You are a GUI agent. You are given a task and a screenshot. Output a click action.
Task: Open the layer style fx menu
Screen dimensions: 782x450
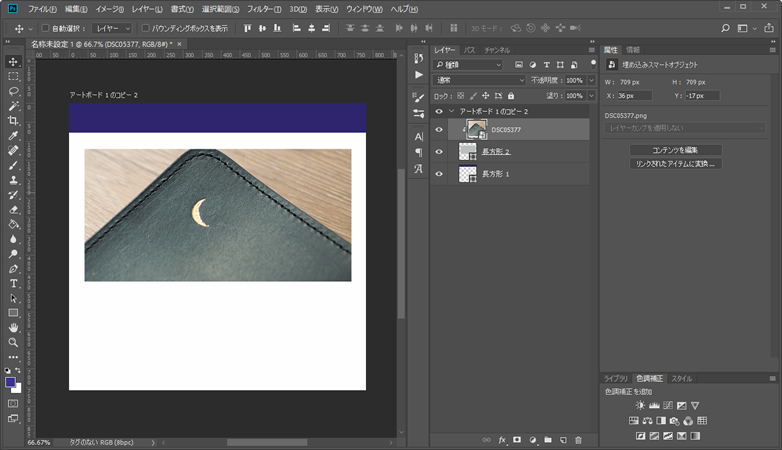pyautogui.click(x=502, y=440)
